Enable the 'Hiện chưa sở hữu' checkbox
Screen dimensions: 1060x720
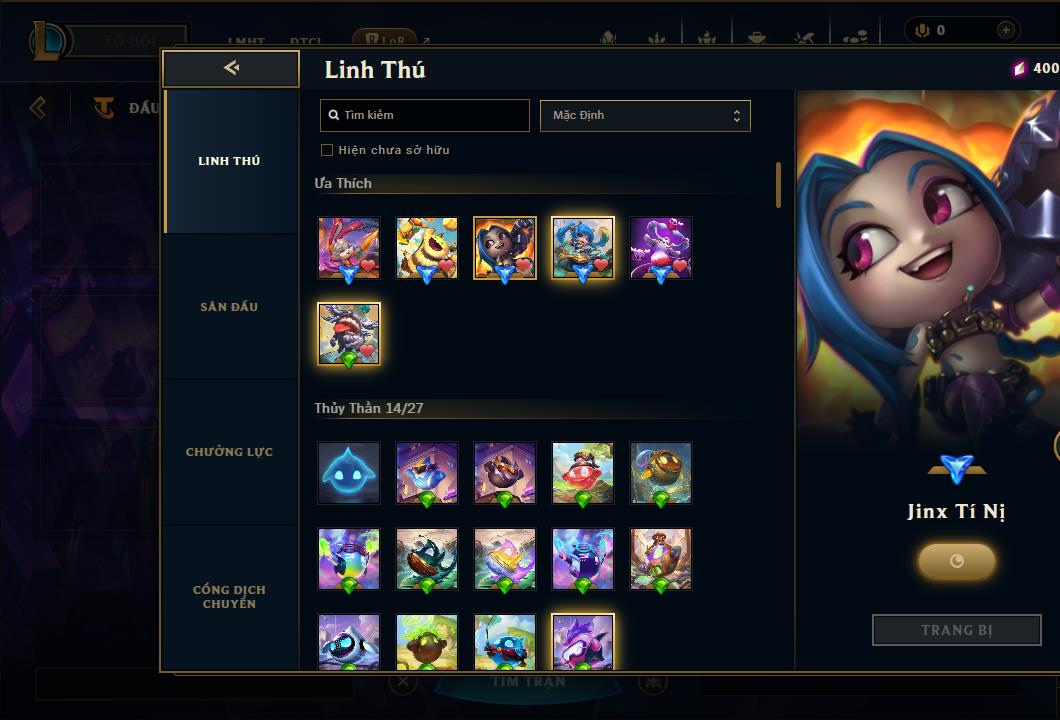[x=327, y=150]
